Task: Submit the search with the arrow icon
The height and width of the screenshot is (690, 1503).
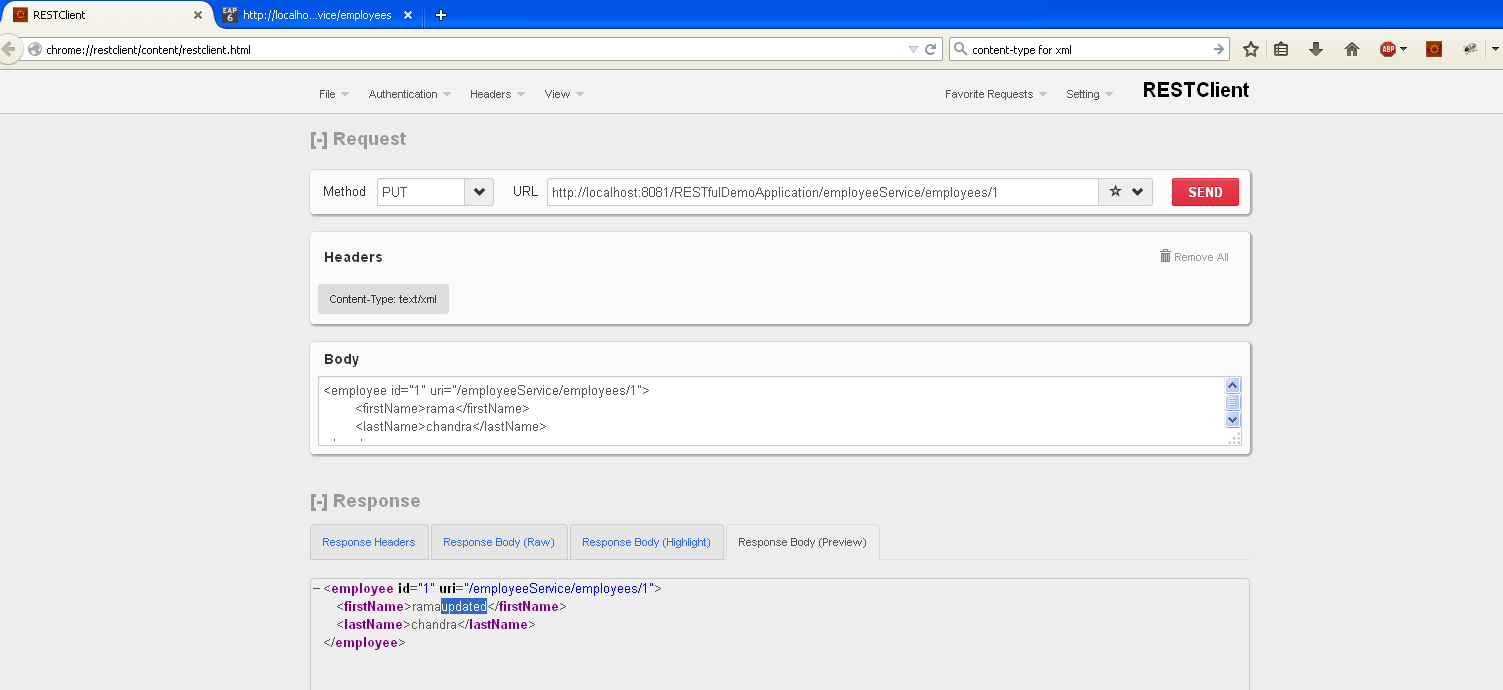Action: (x=1218, y=48)
